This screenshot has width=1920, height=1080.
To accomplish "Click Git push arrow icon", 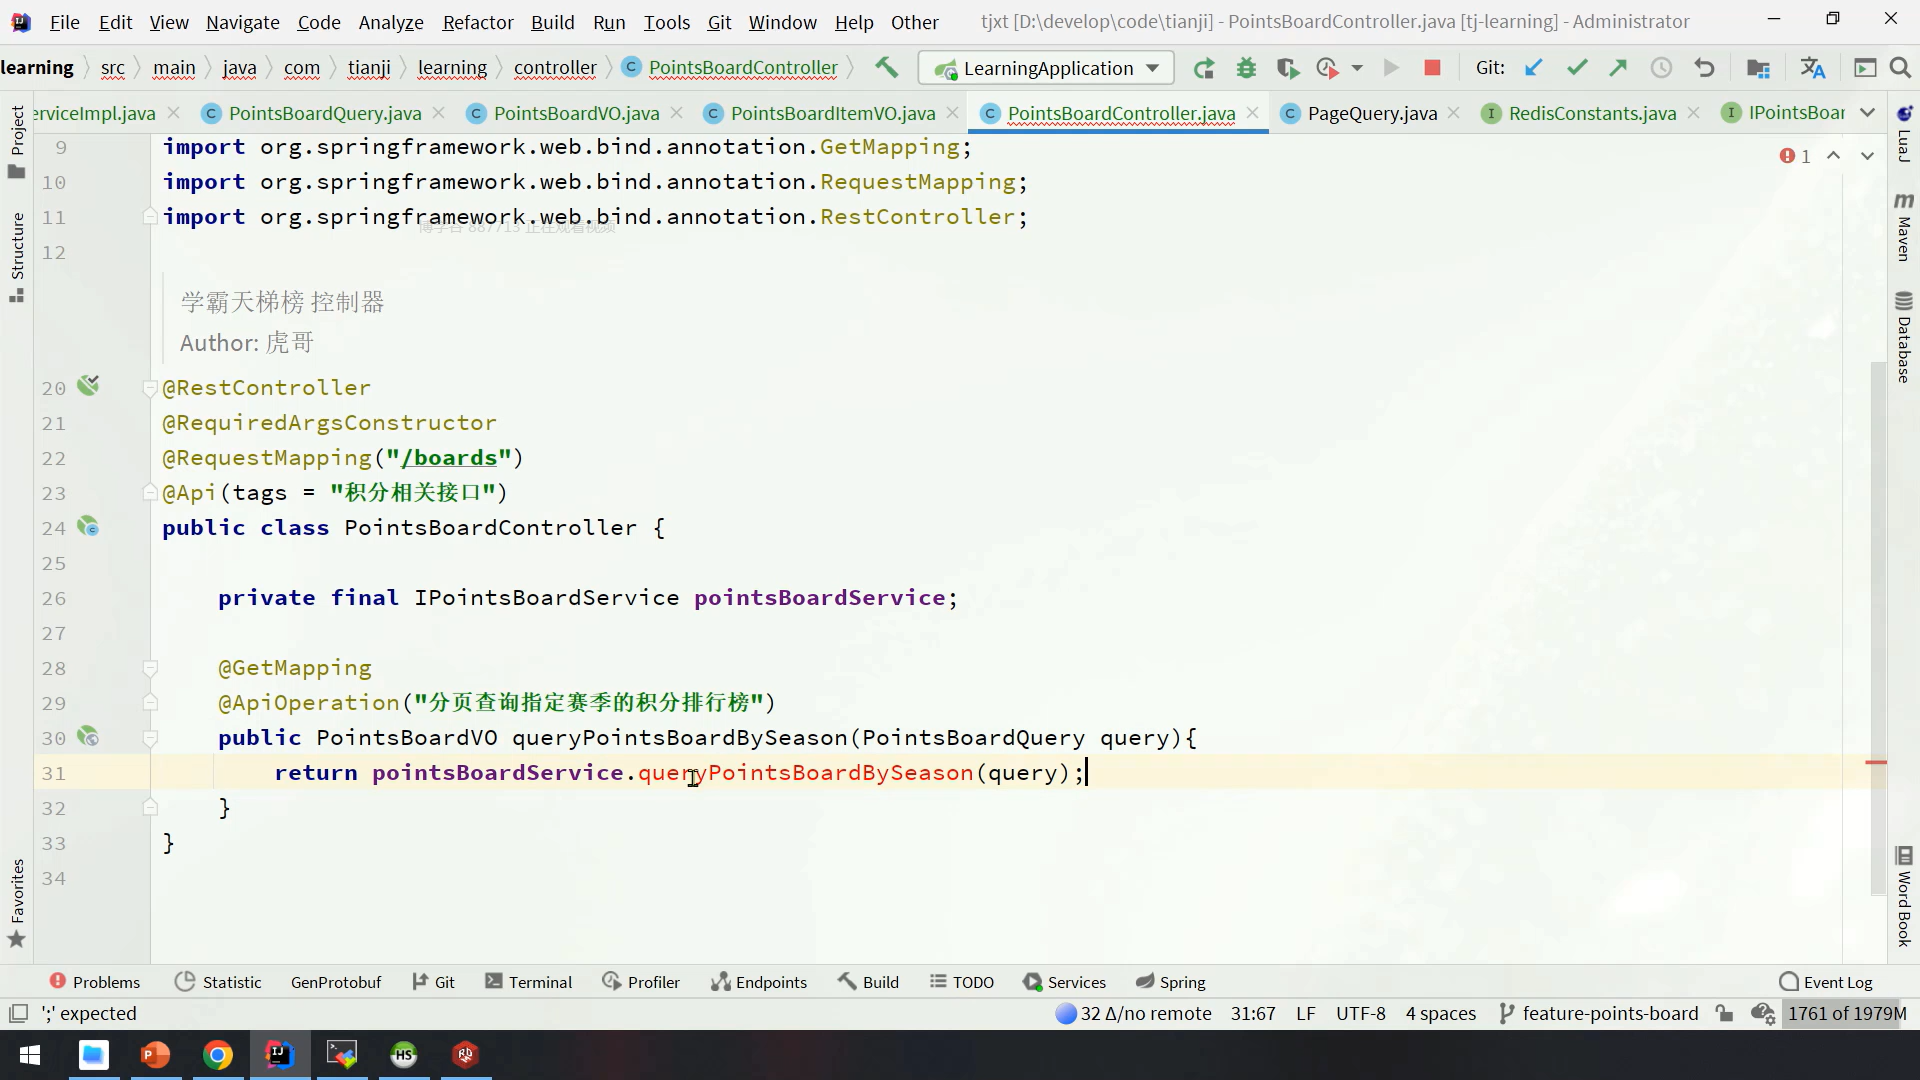I will coord(1618,68).
